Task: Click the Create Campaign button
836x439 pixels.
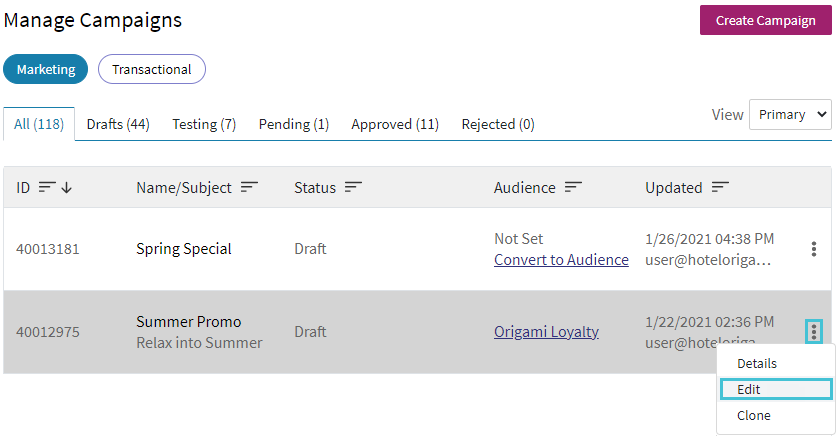Action: tap(766, 20)
